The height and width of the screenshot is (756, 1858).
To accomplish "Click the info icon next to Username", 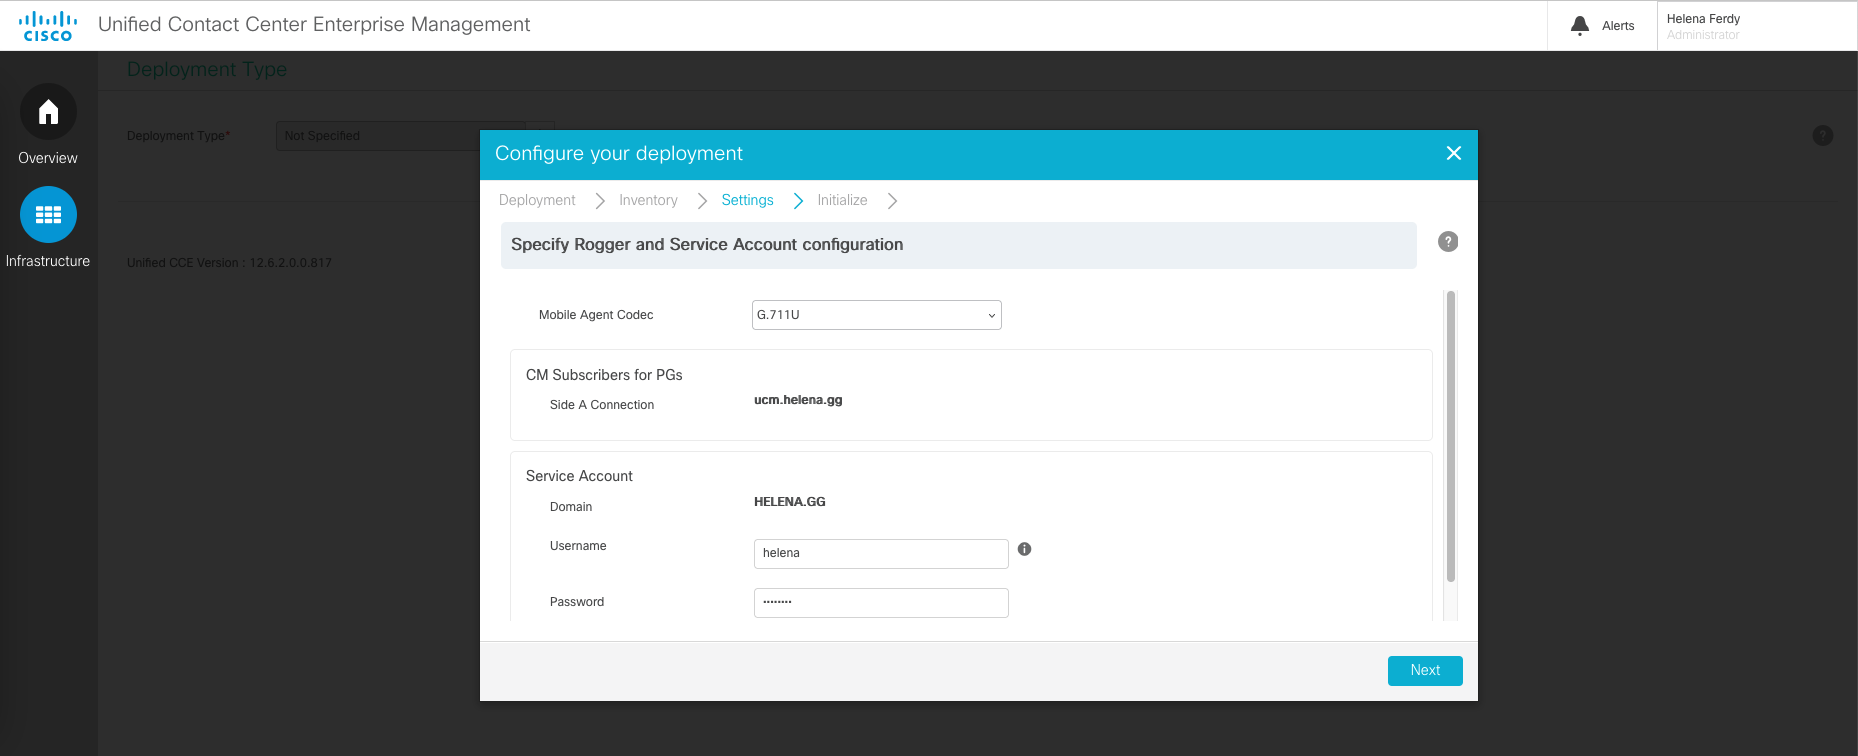I will pos(1024,549).
